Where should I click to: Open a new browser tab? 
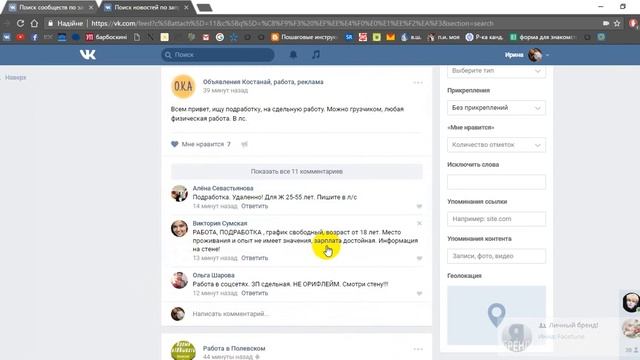pos(204,7)
